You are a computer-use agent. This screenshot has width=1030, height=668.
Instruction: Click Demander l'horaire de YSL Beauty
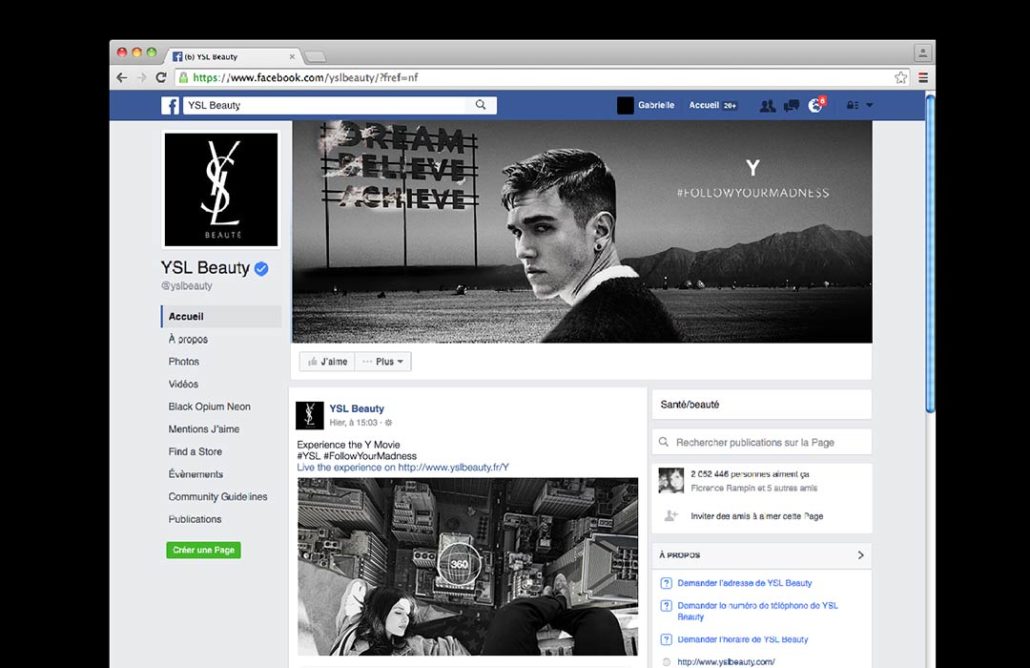[x=743, y=639]
